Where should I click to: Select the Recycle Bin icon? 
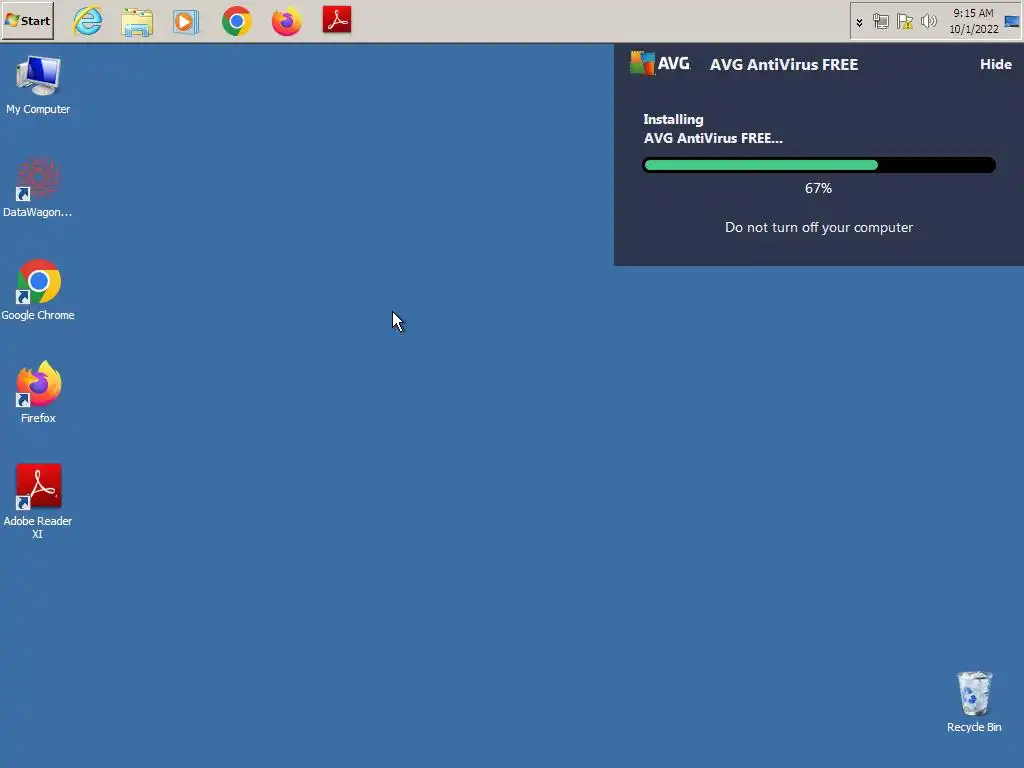click(x=974, y=702)
